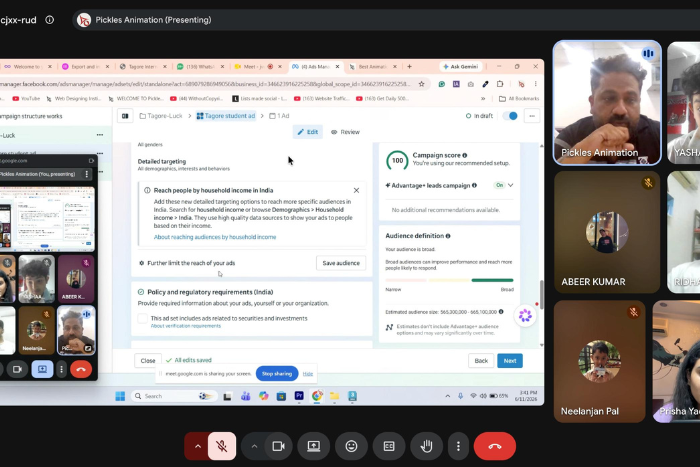Image resolution: width=700 pixels, height=467 pixels.
Task: Toggle the ad set on/off switch
Action: (x=510, y=116)
